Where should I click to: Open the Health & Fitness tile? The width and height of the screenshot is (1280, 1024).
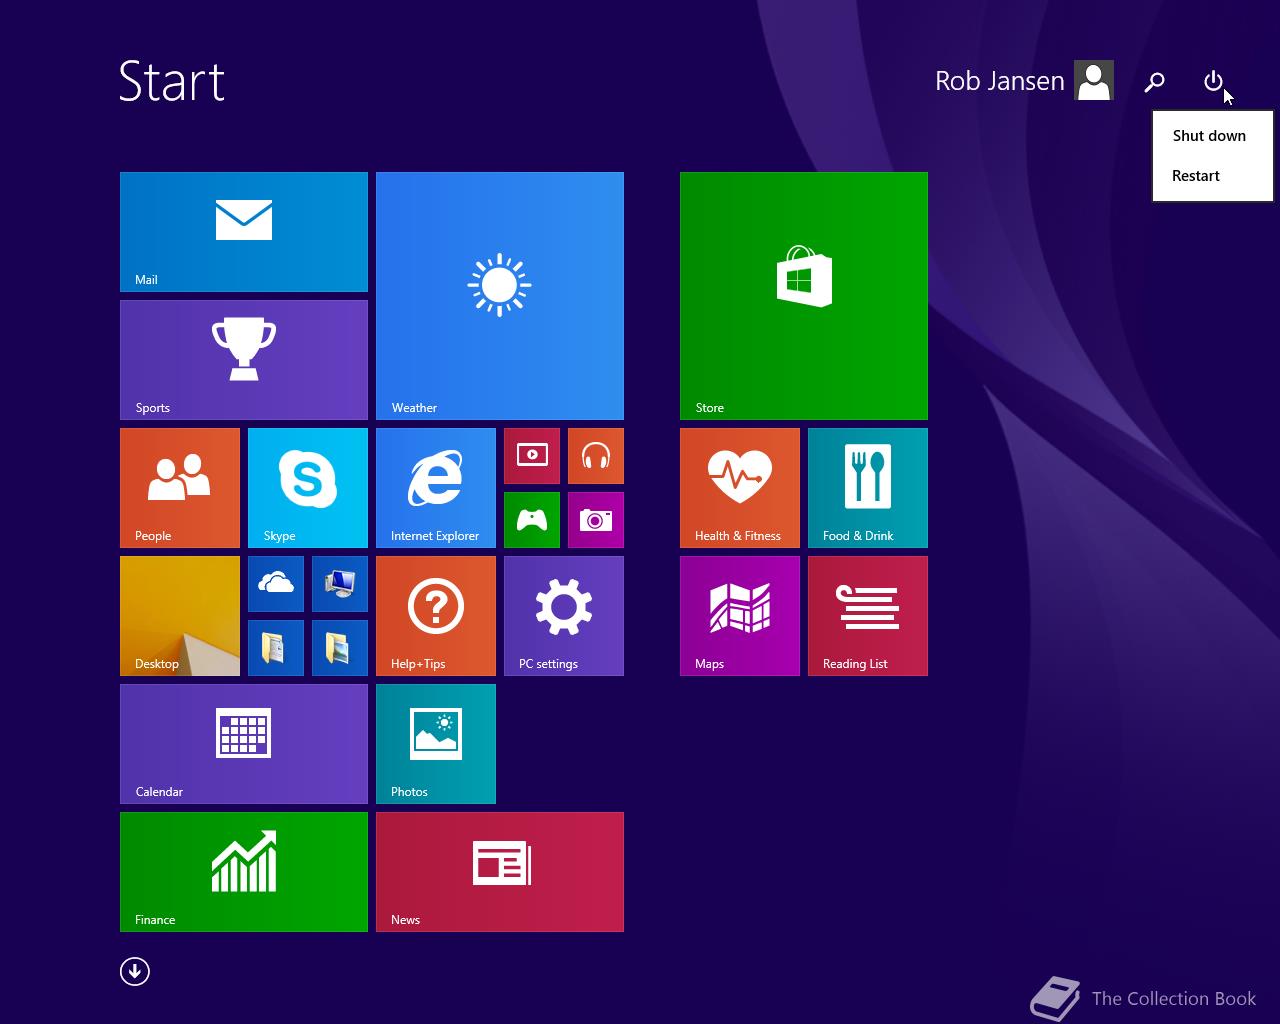click(x=740, y=488)
